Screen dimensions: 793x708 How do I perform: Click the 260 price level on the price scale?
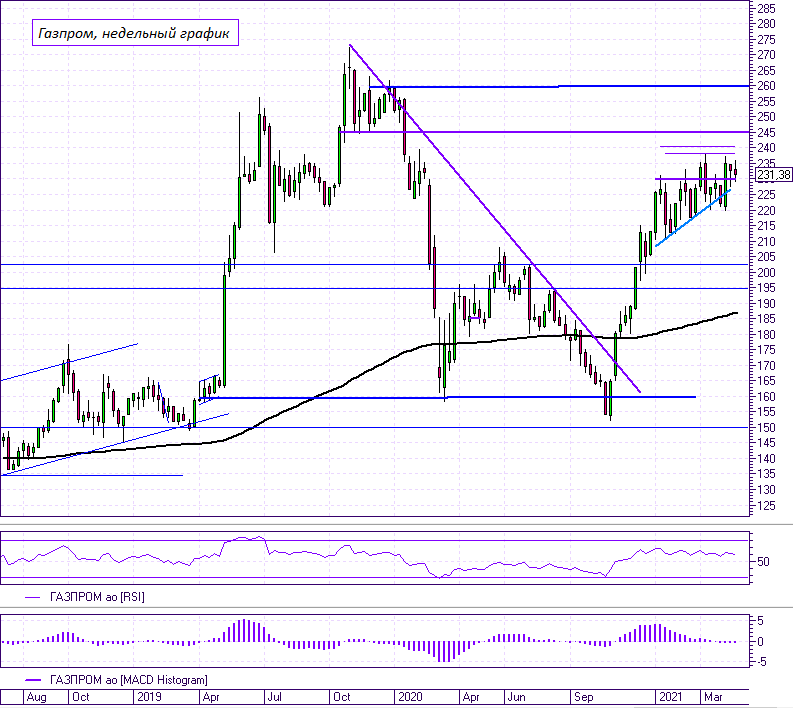coord(766,86)
